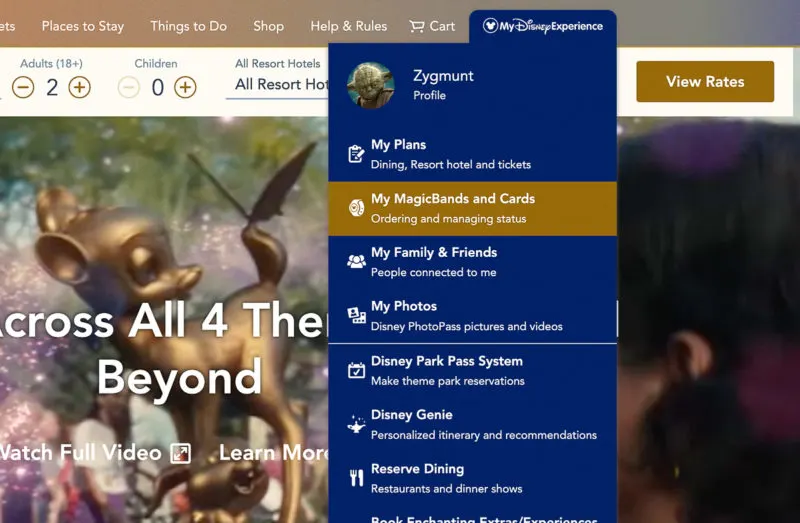
Task: Increase the Children count with plus button
Action: [185, 87]
